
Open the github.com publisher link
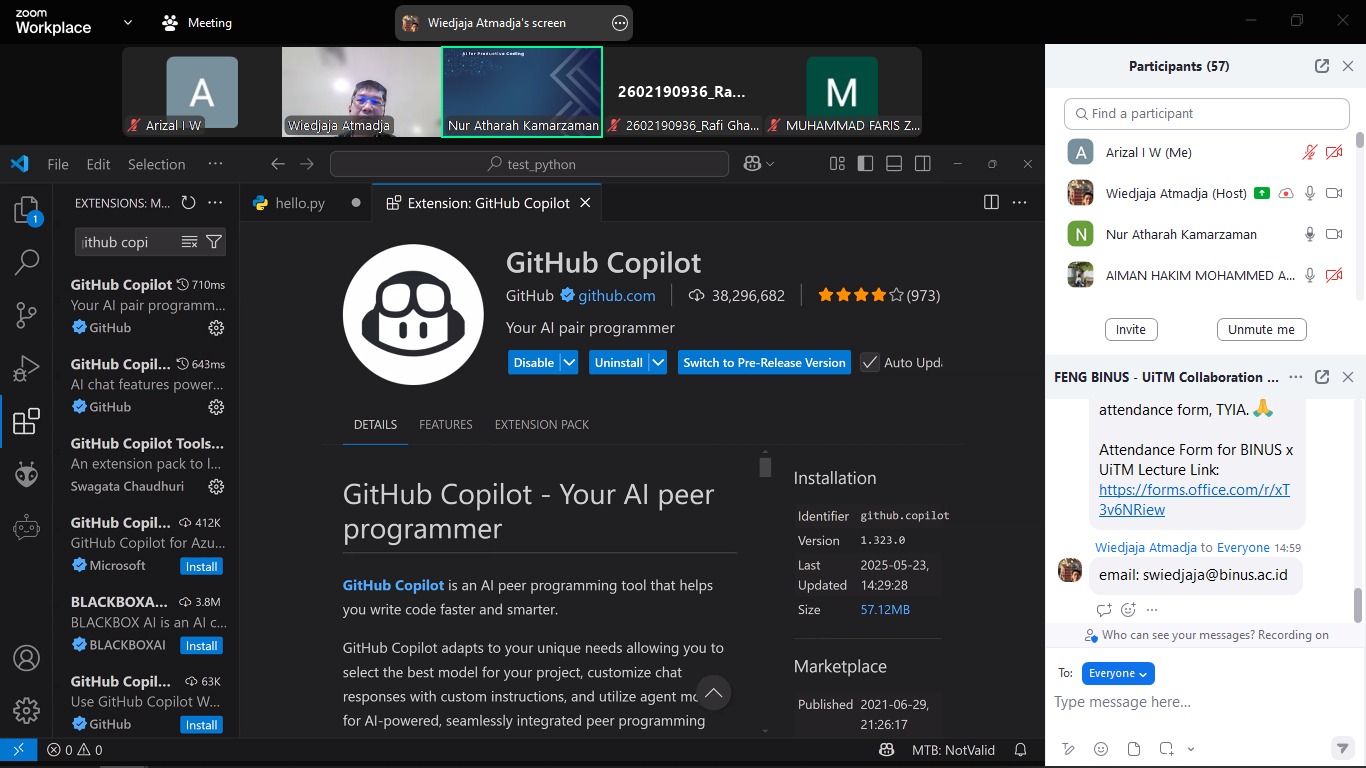tap(616, 295)
